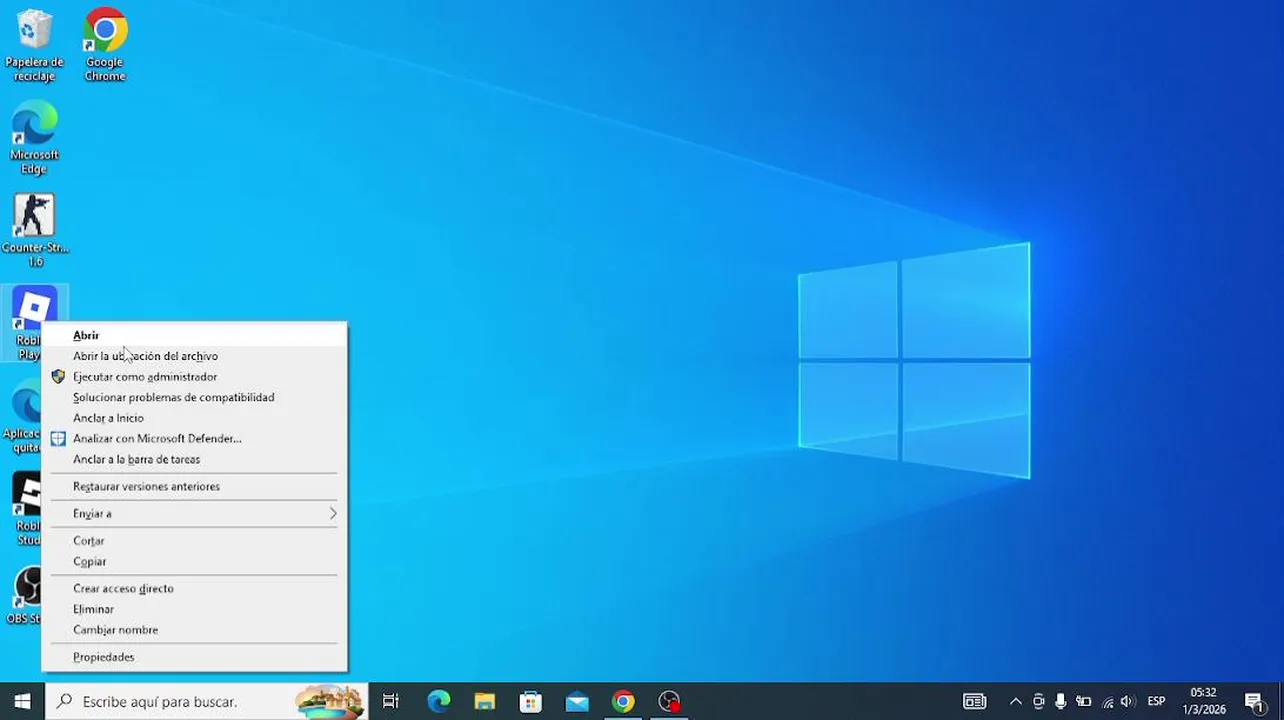Choose 'Anclar a la barra de tareas'
The image size is (1284, 720).
194,459
